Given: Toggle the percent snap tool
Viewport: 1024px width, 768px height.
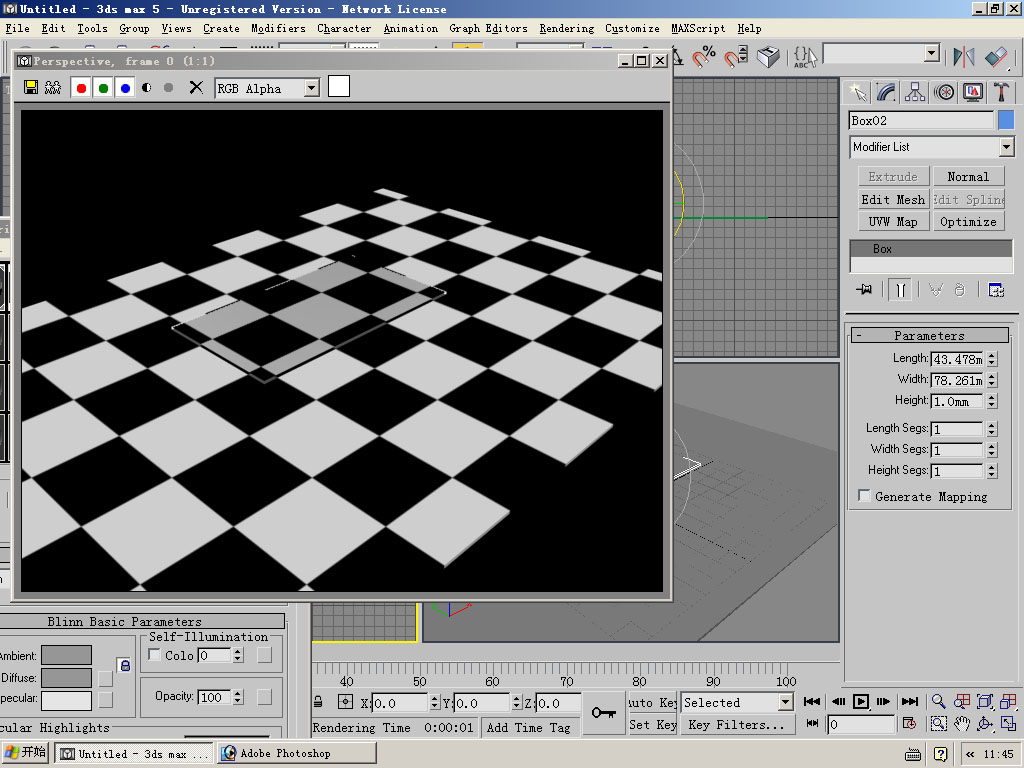Looking at the screenshot, I should (x=704, y=56).
